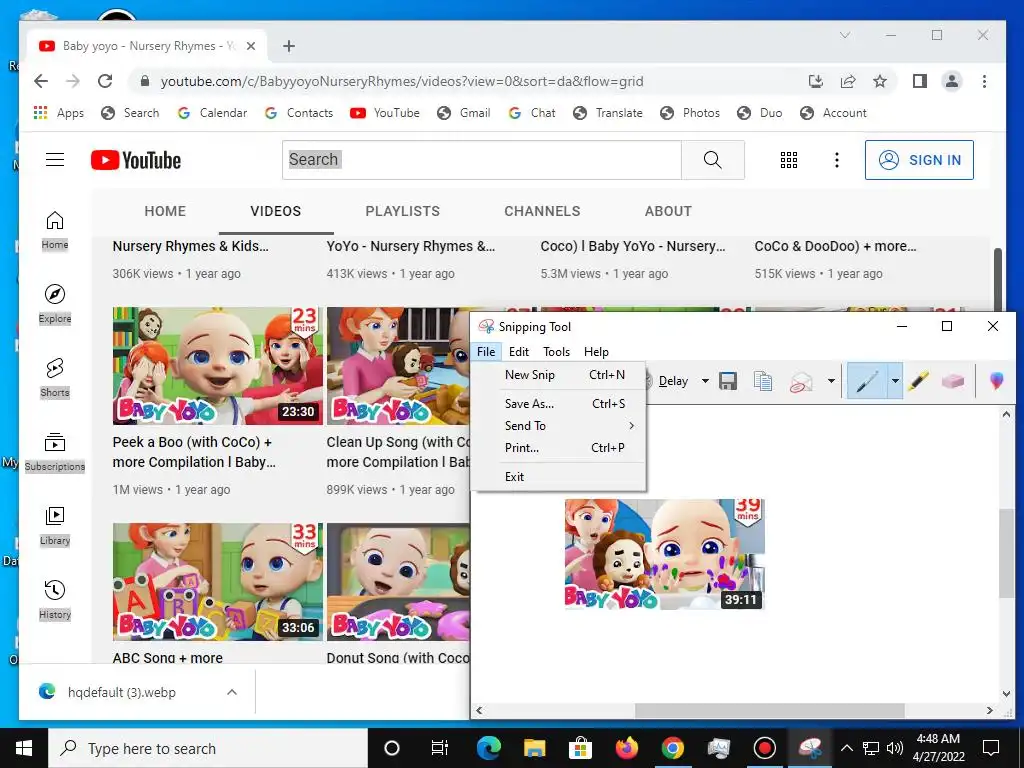1024x768 pixels.
Task: Choose New Snip from File menu
Action: (558, 375)
